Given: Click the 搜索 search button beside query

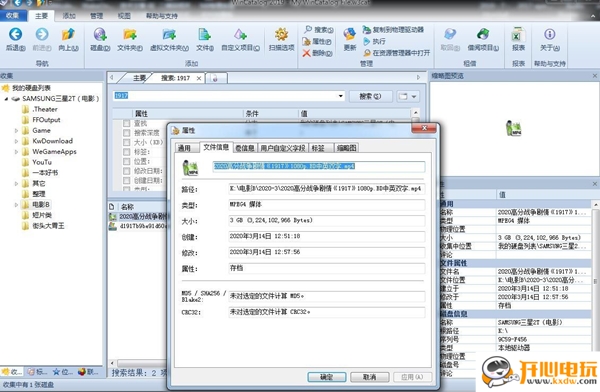Looking at the screenshot, I should pyautogui.click(x=370, y=96).
